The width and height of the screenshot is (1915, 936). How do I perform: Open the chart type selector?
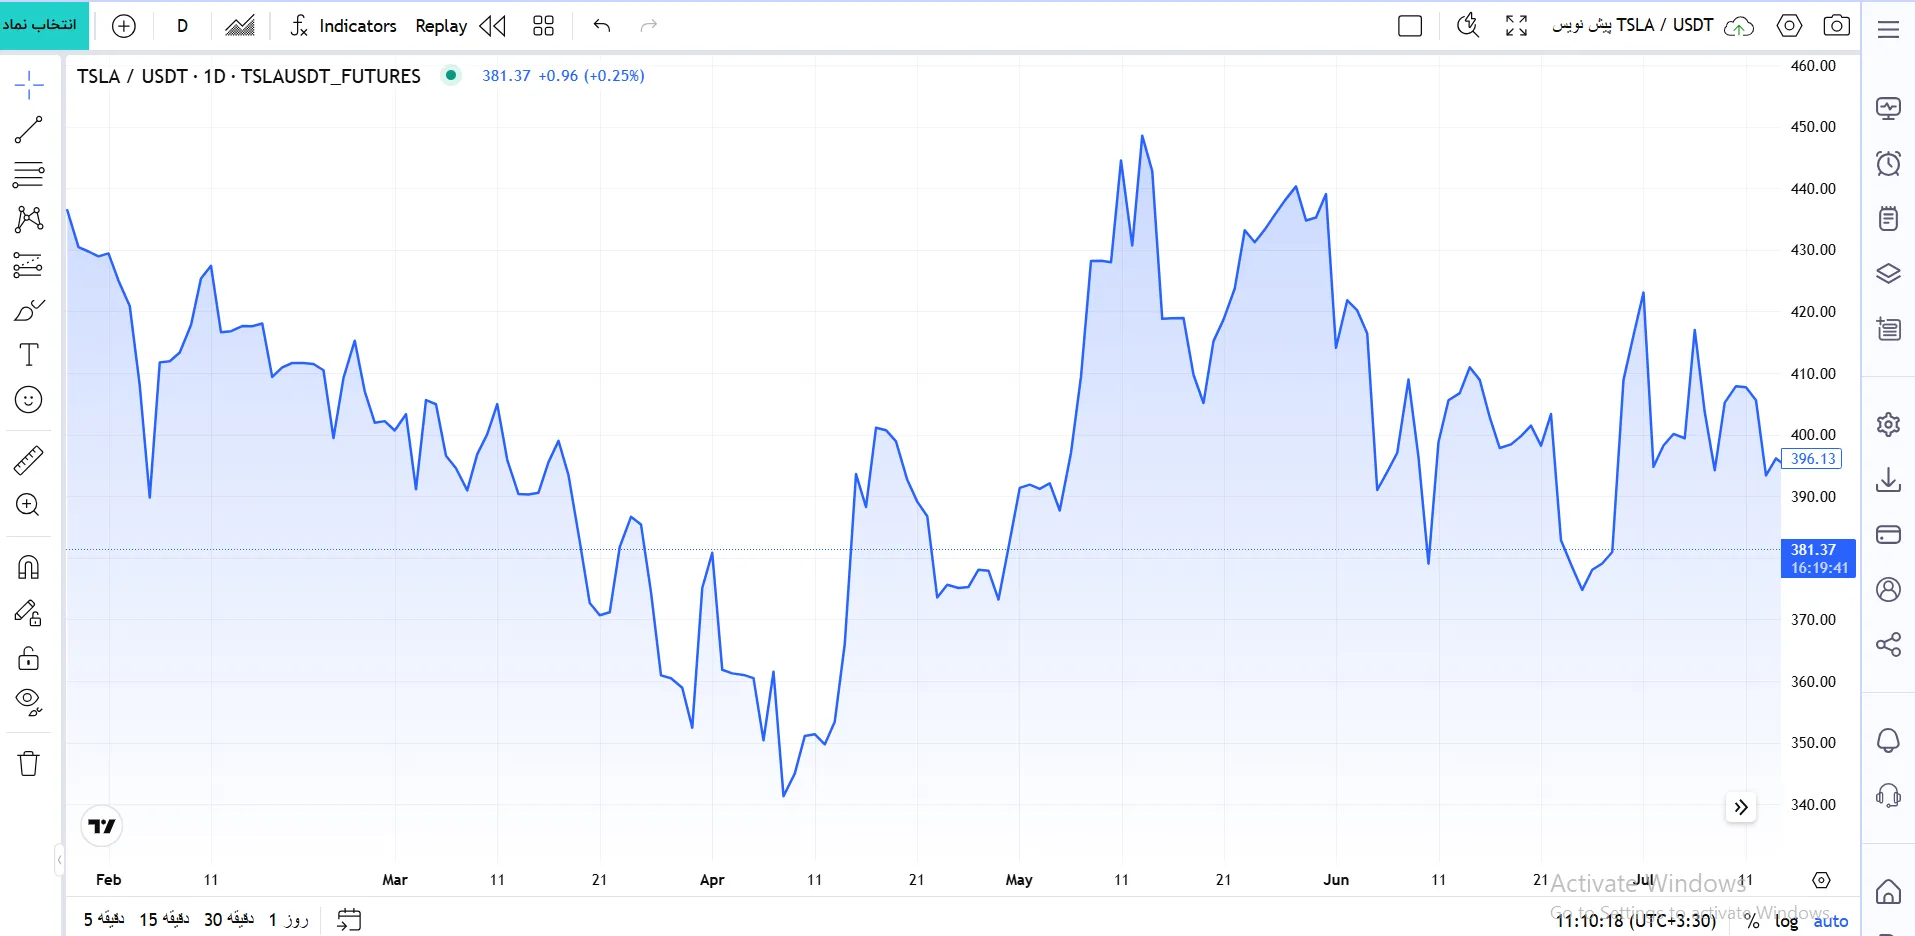pyautogui.click(x=240, y=26)
